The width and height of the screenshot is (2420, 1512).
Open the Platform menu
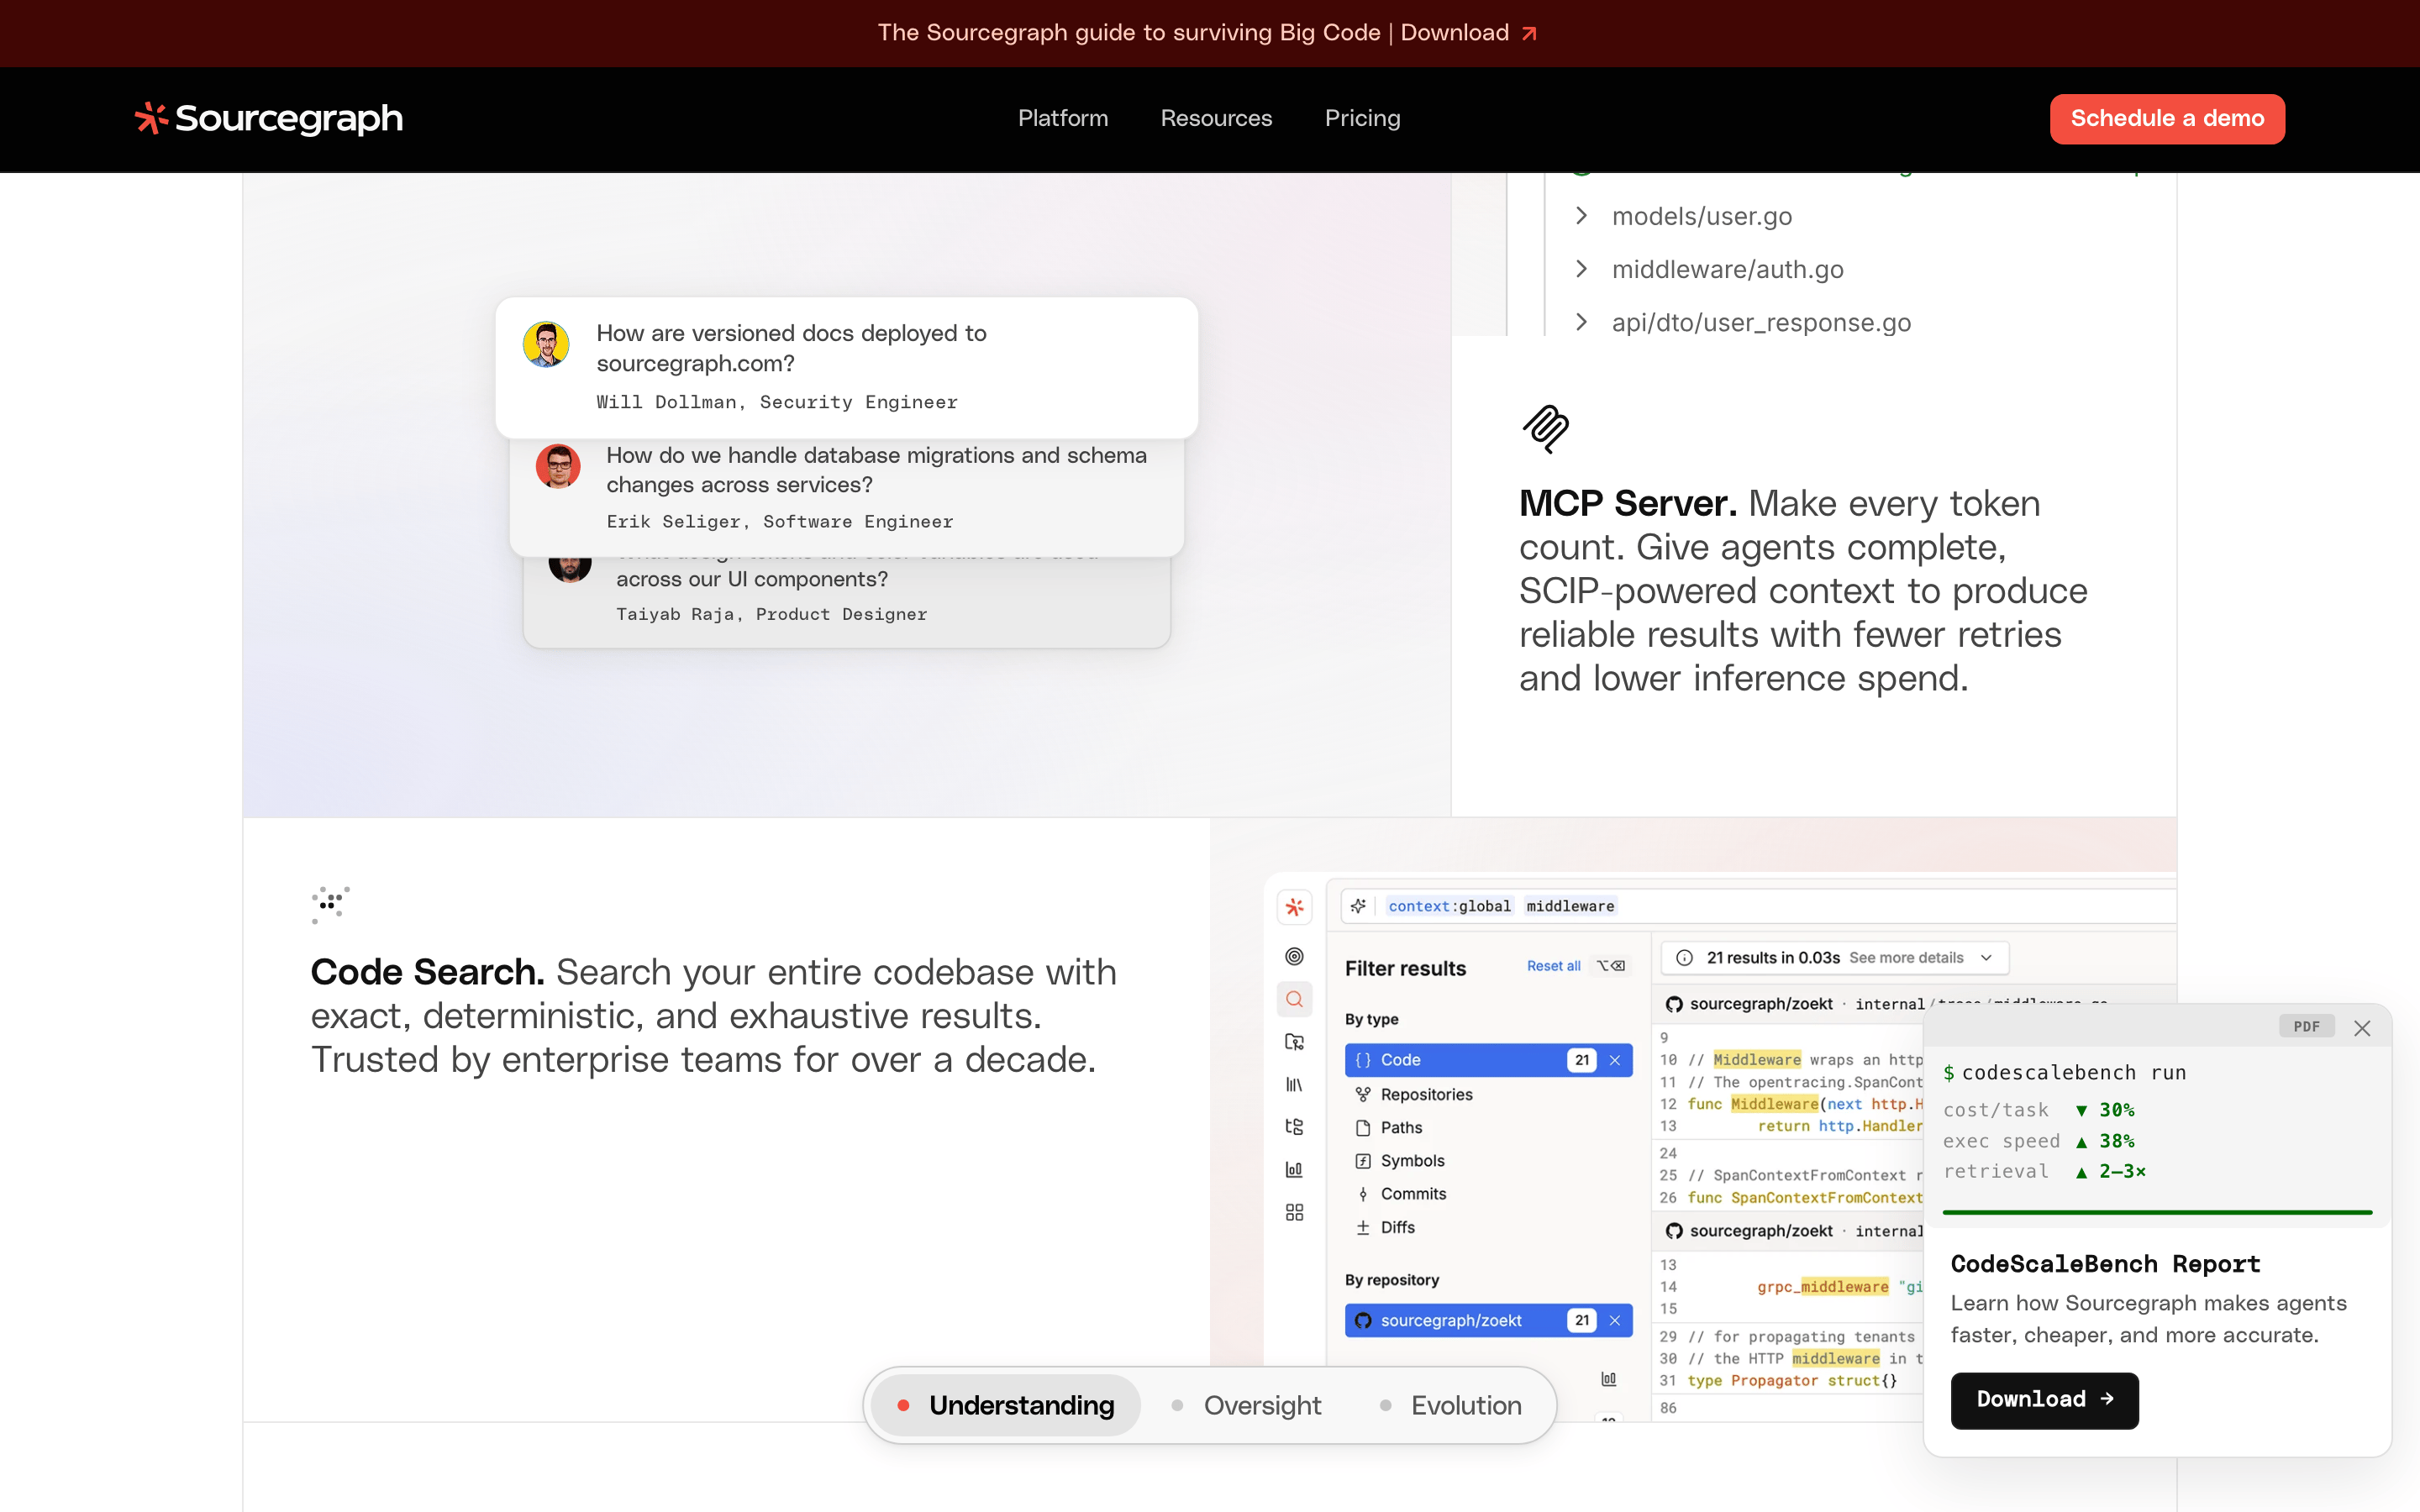pyautogui.click(x=1063, y=118)
